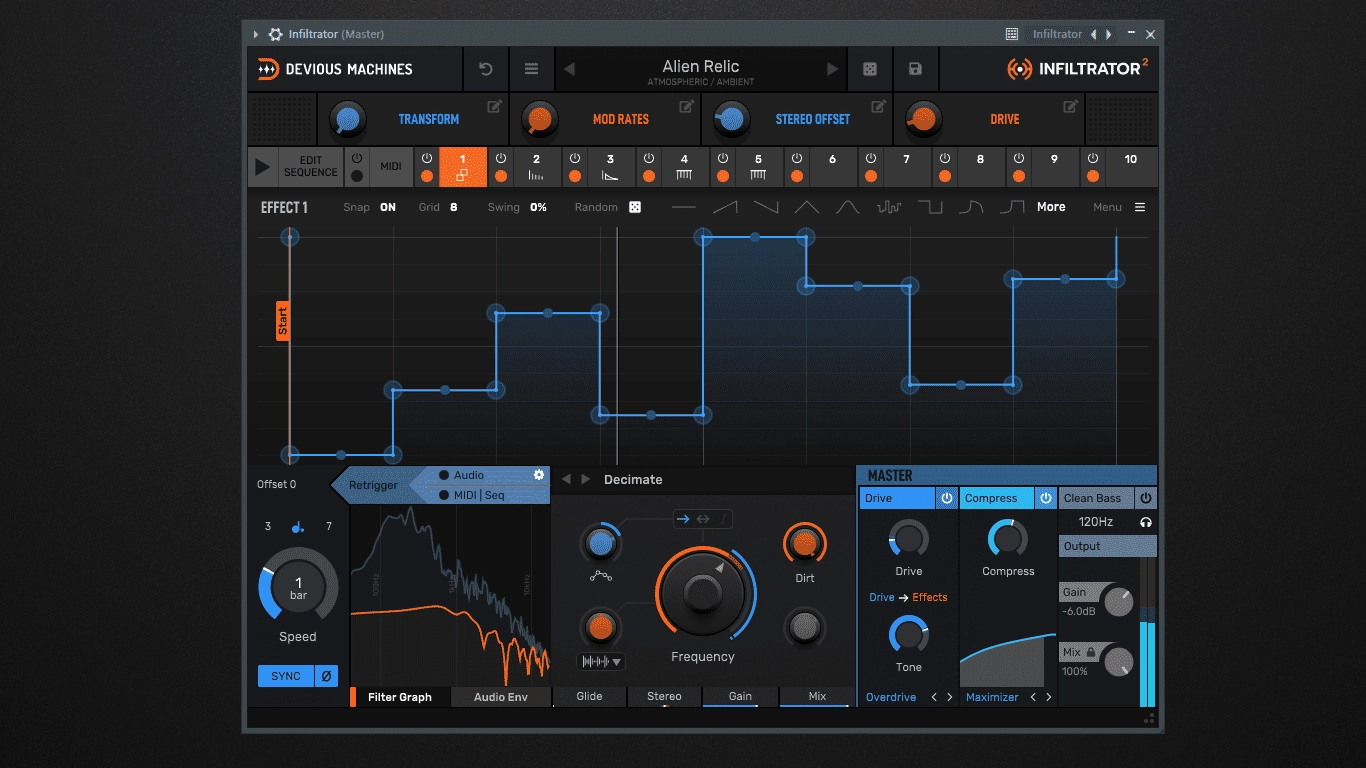Start the sequencer play button
The width and height of the screenshot is (1366, 768).
[263, 167]
